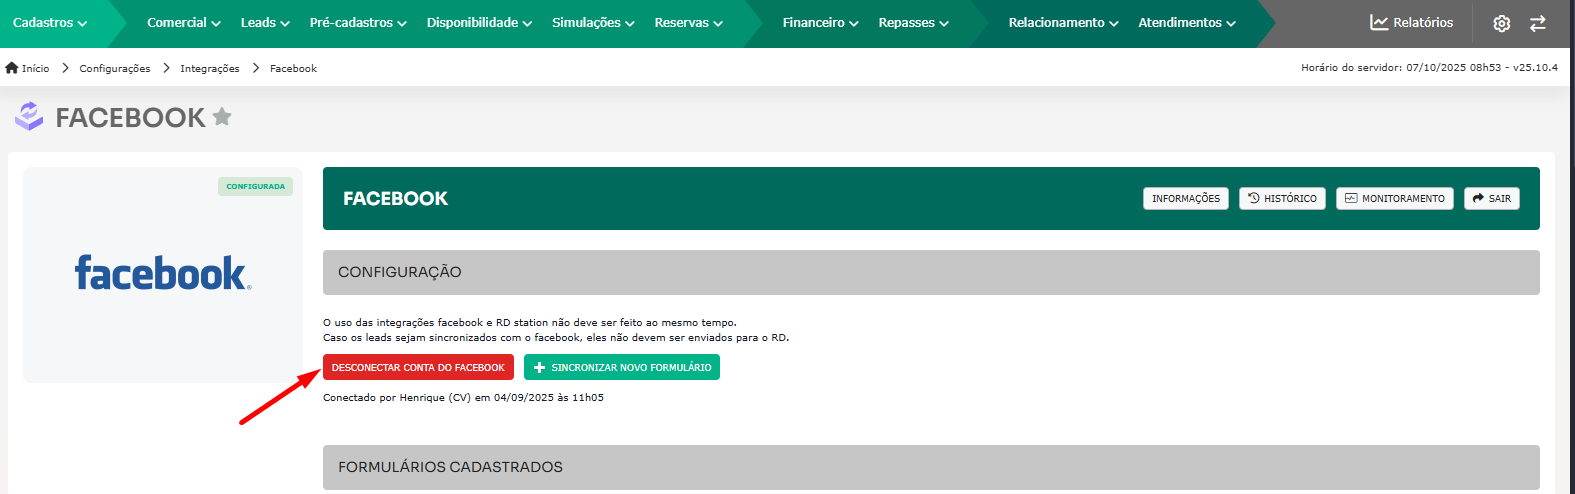Expand the Financeiro menu
Viewport: 1575px width, 494px height.
(x=820, y=22)
